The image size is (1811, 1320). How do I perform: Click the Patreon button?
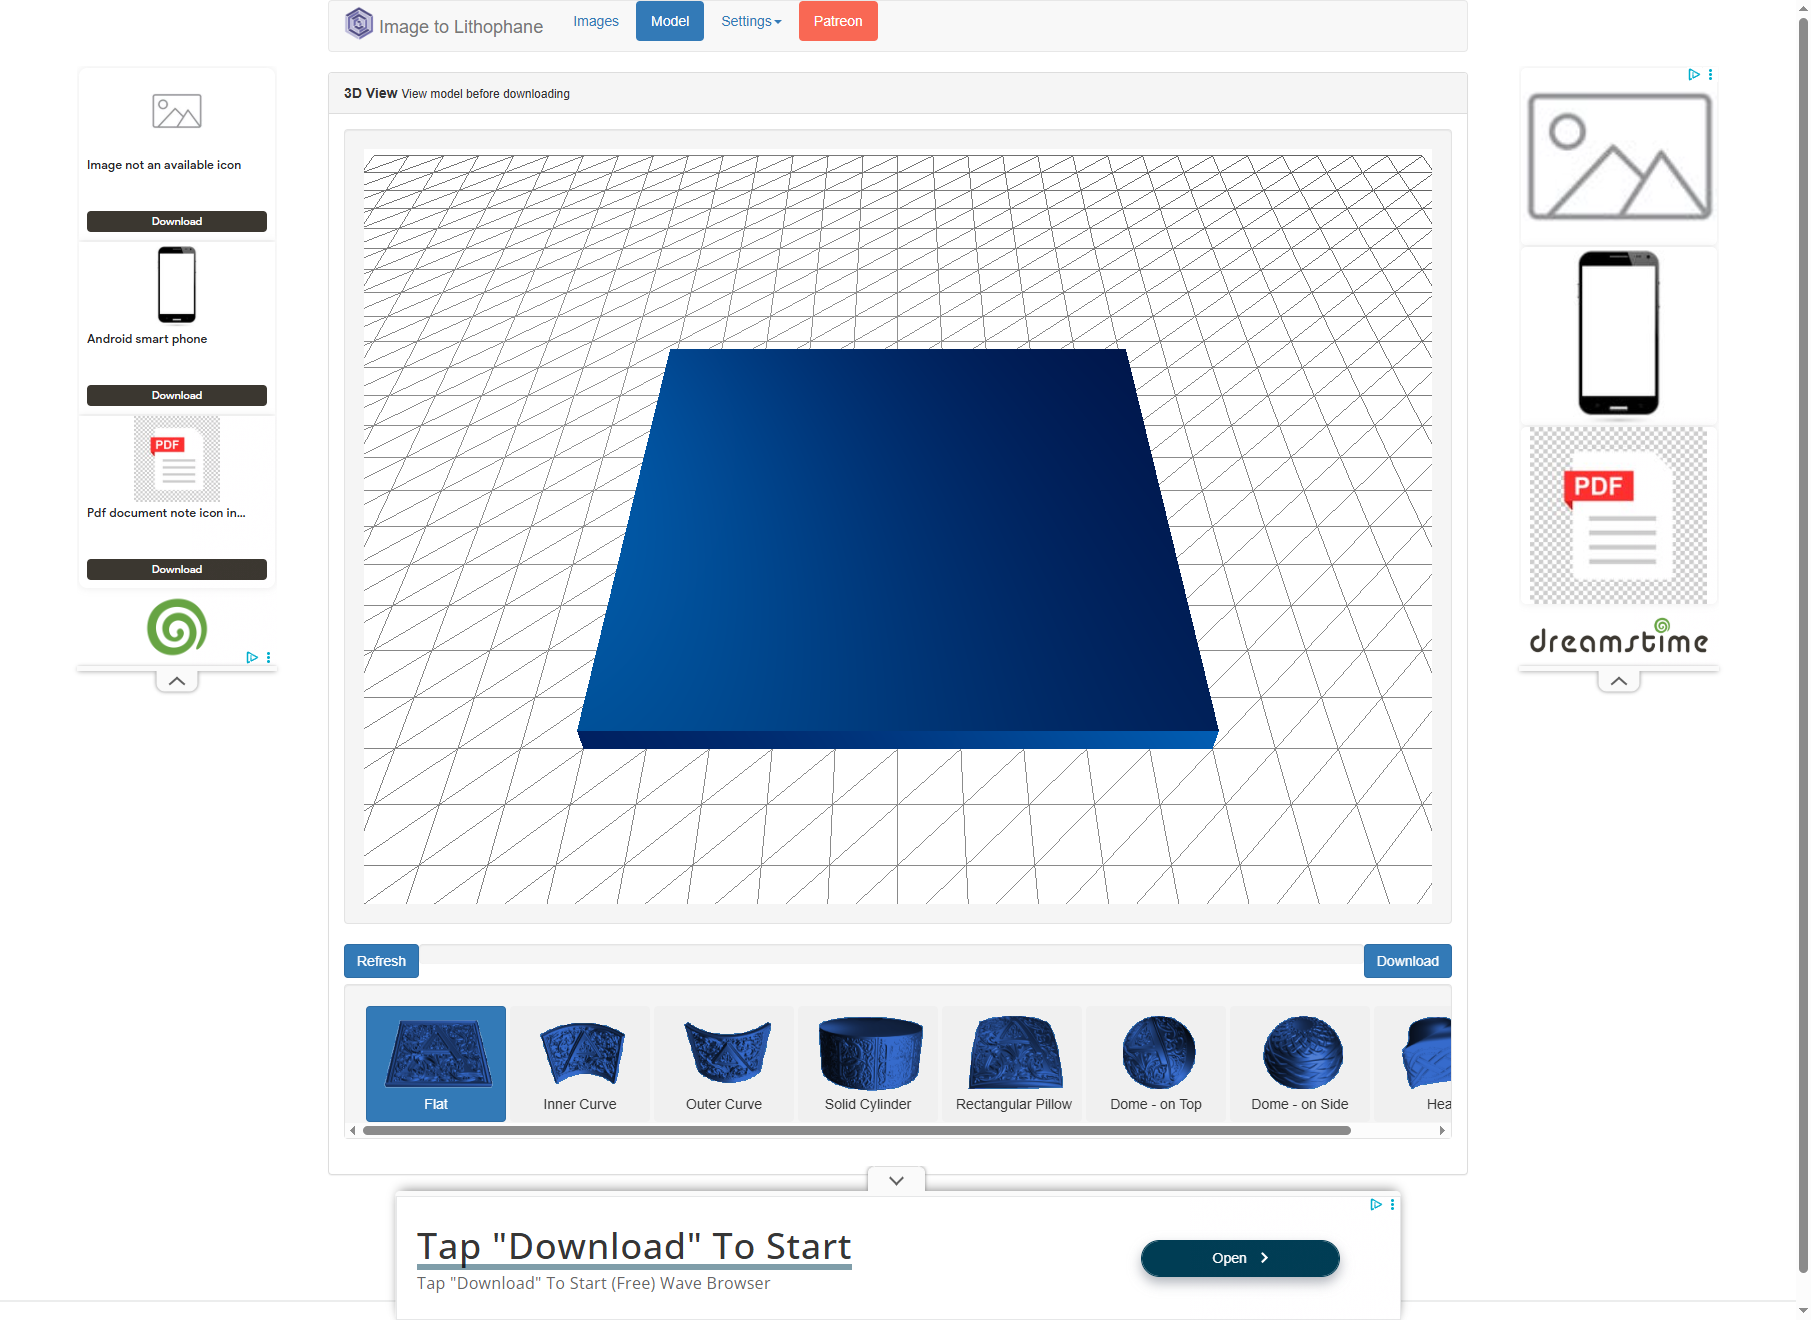coord(837,20)
